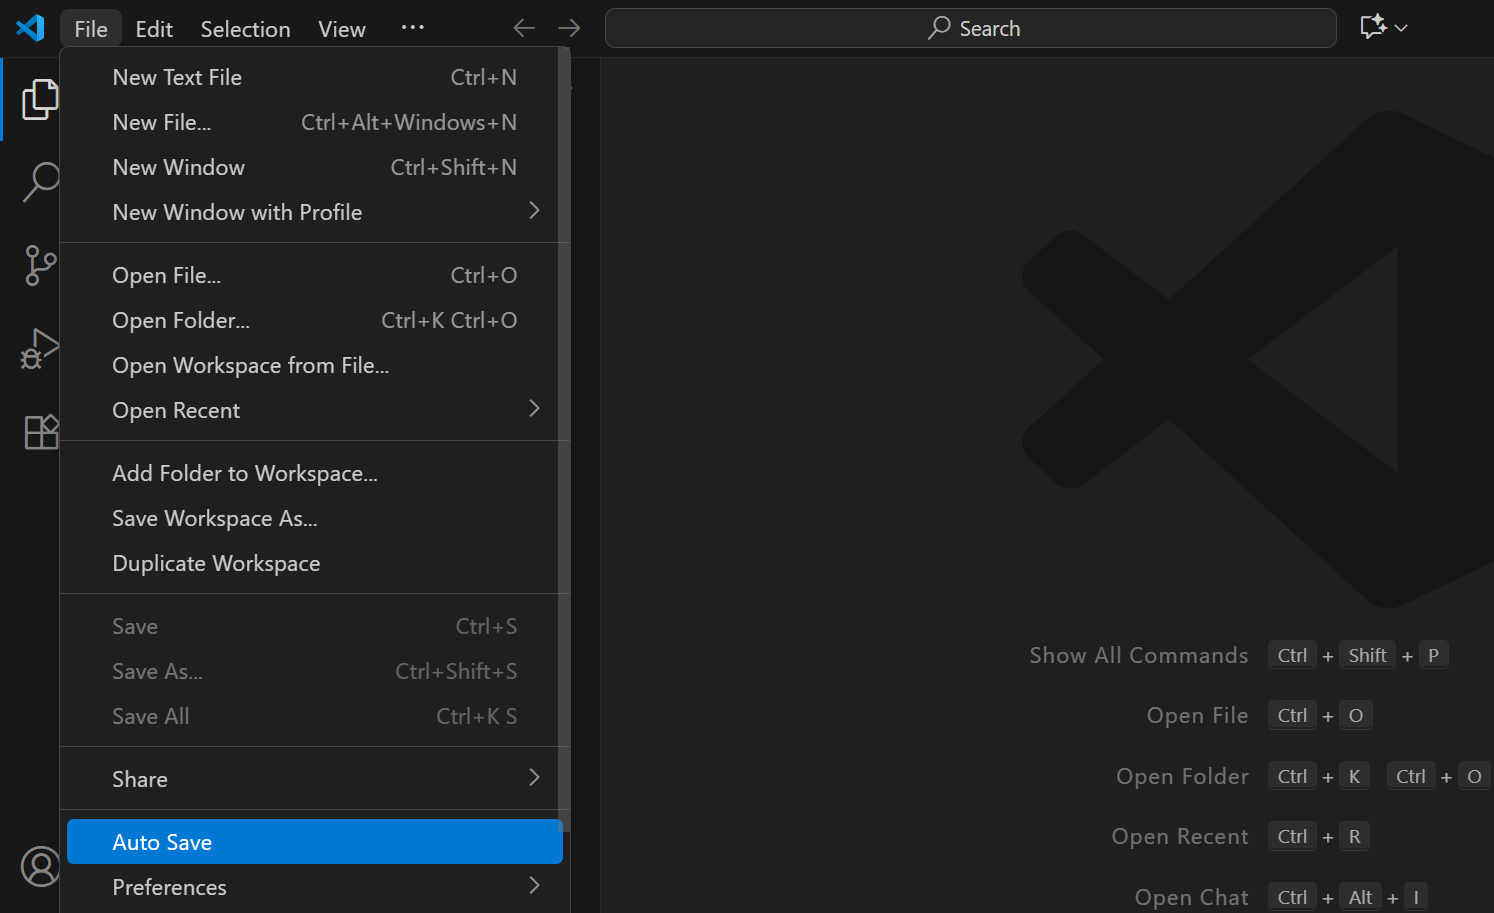Open the Extensions view
Viewport: 1494px width, 913px height.
click(40, 431)
